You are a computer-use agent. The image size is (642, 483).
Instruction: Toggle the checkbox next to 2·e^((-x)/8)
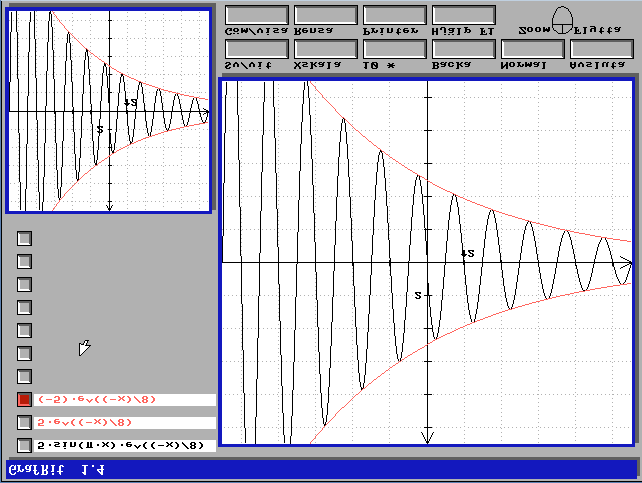pos(25,422)
